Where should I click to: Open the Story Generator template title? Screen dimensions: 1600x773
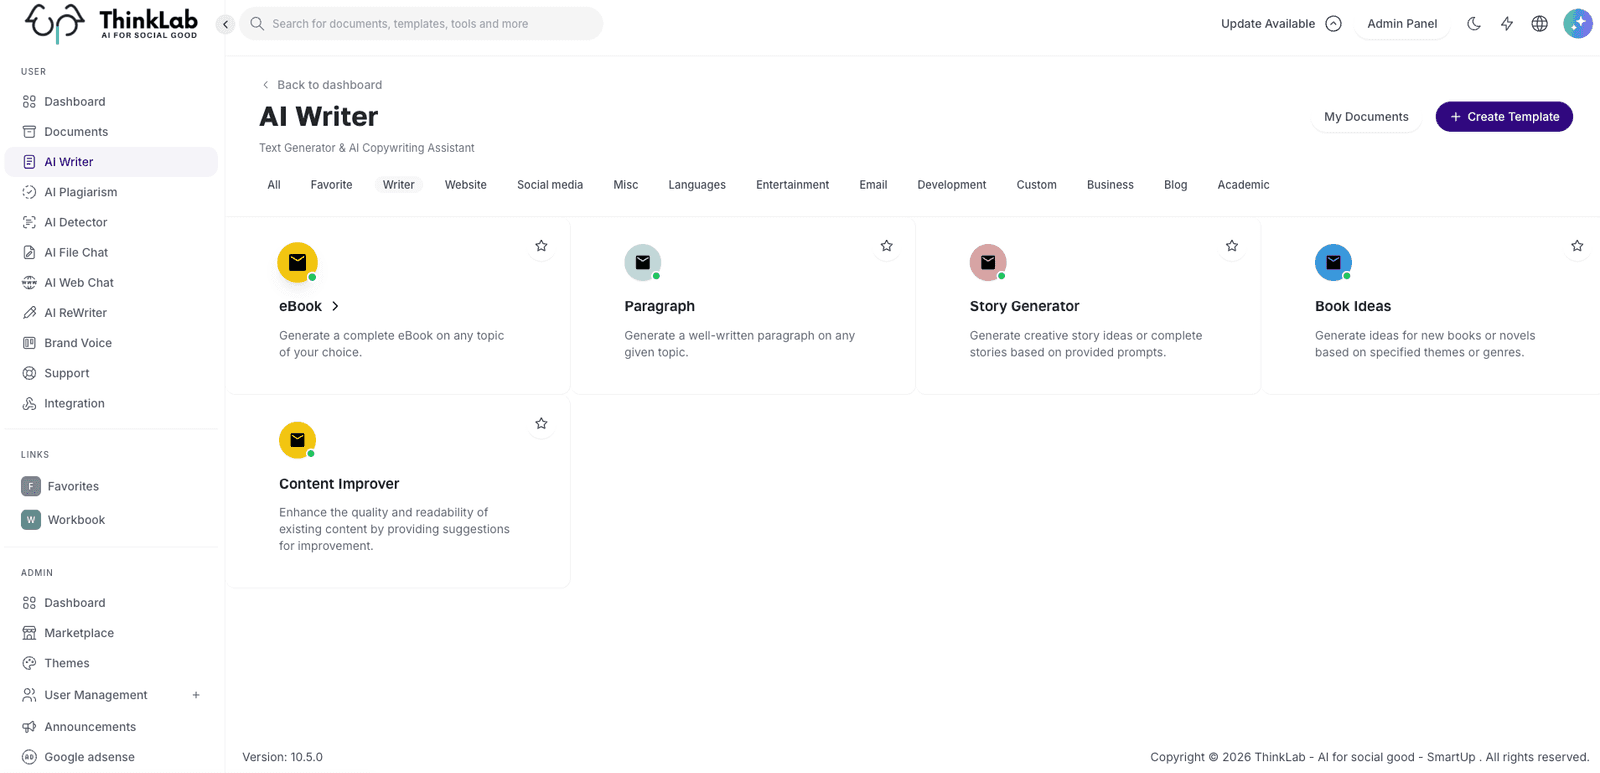[1024, 306]
